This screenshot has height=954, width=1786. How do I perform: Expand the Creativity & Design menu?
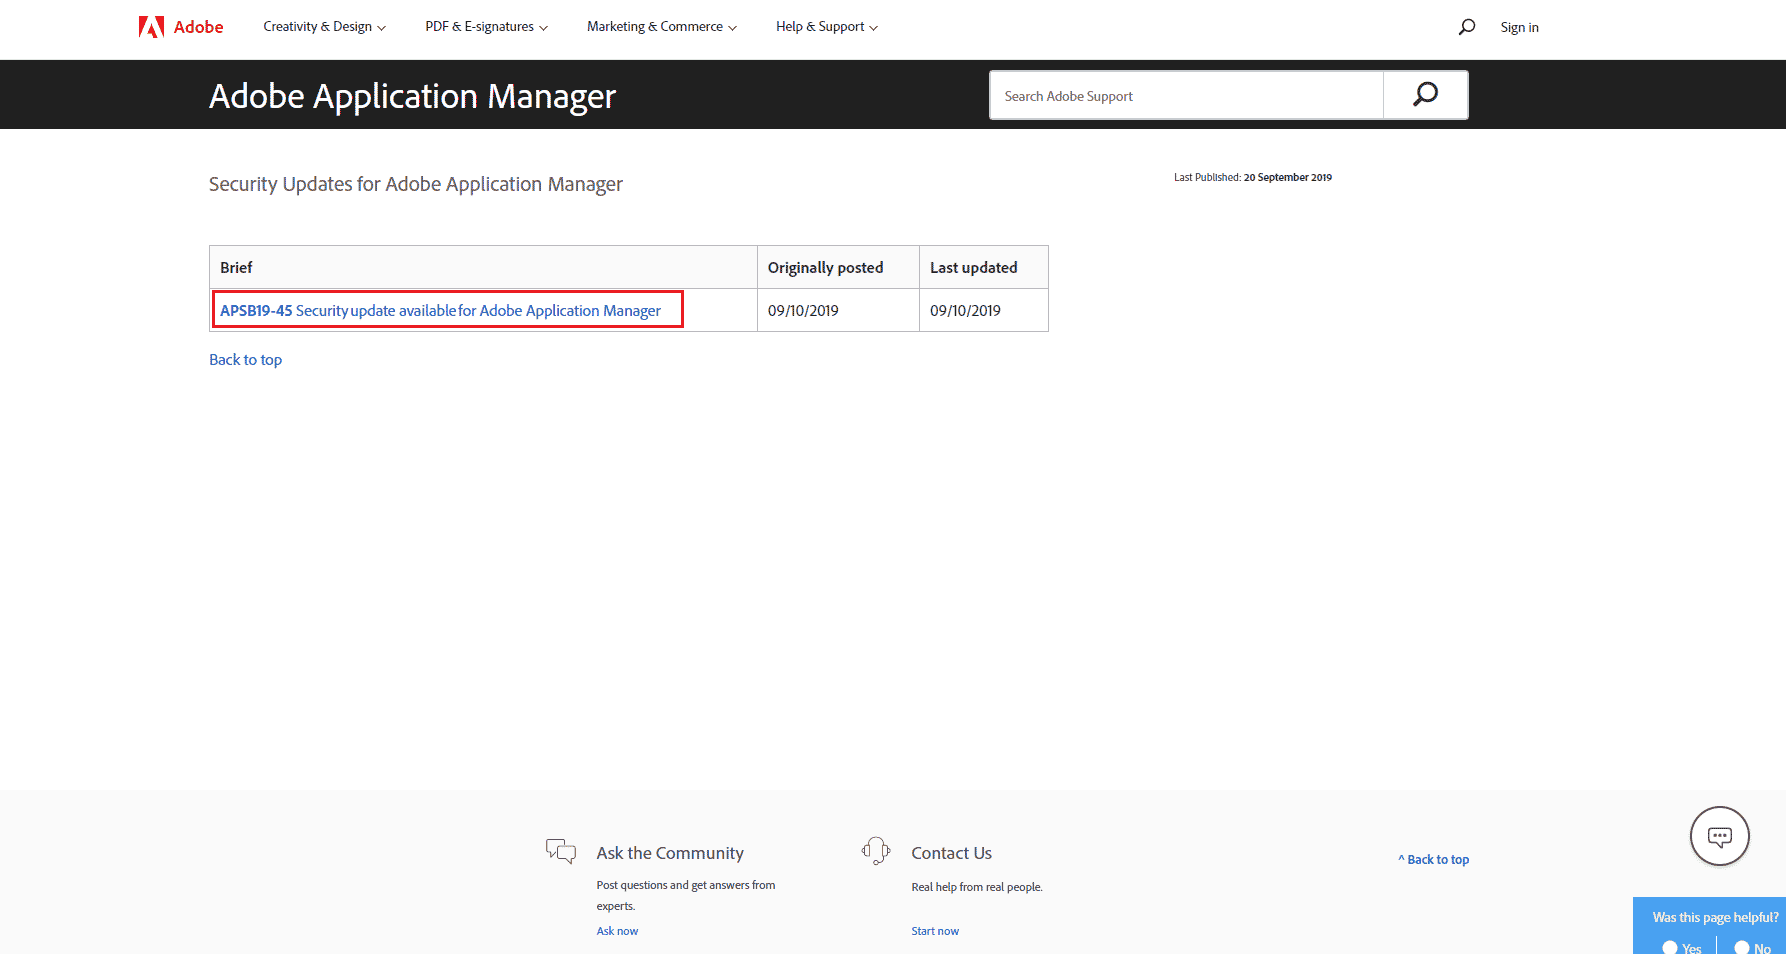pyautogui.click(x=324, y=27)
